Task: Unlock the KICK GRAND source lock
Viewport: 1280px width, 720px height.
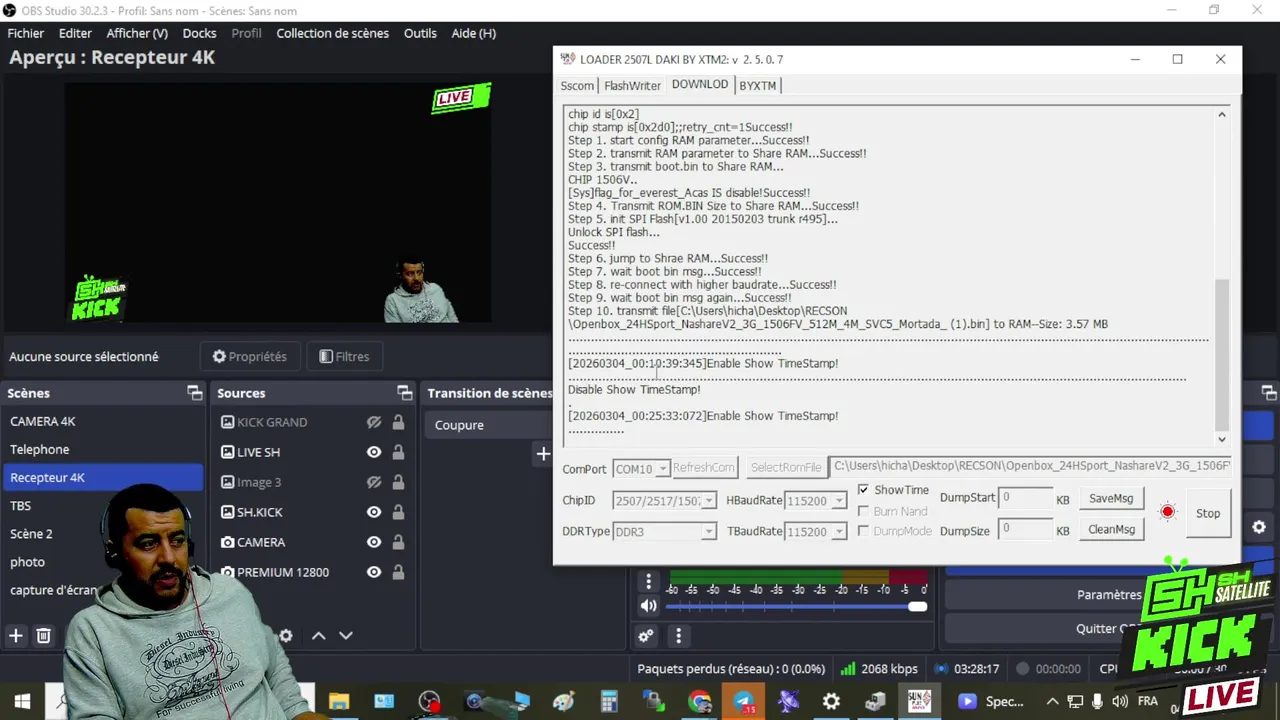Action: pos(398,422)
